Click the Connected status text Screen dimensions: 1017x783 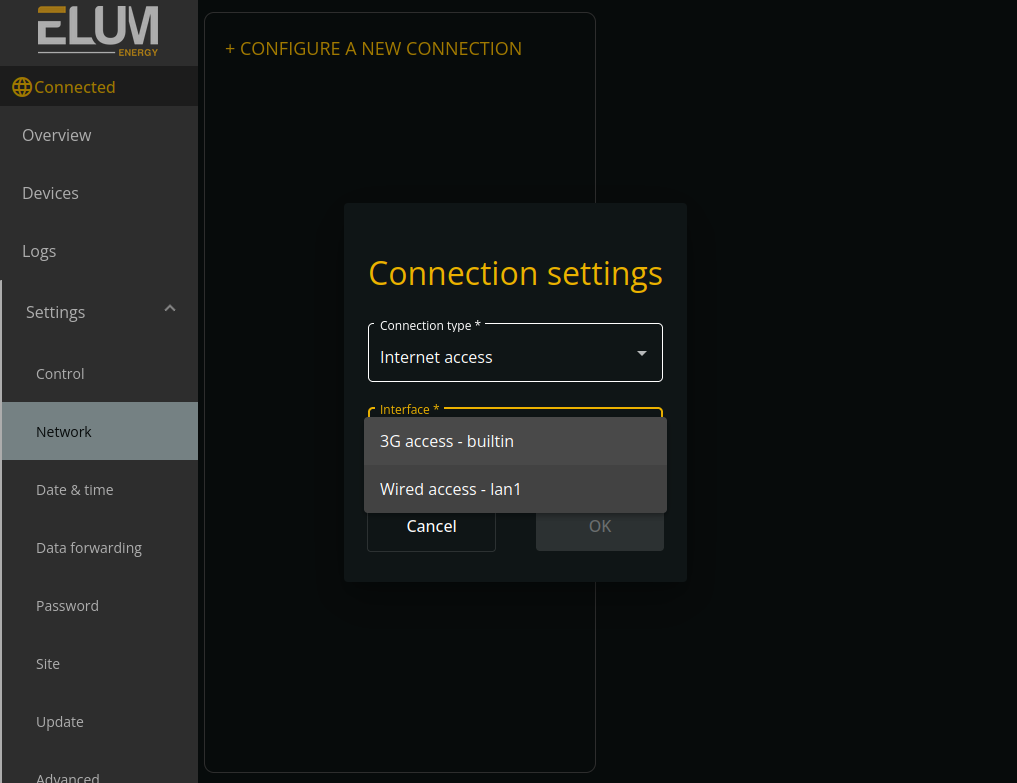[75, 87]
